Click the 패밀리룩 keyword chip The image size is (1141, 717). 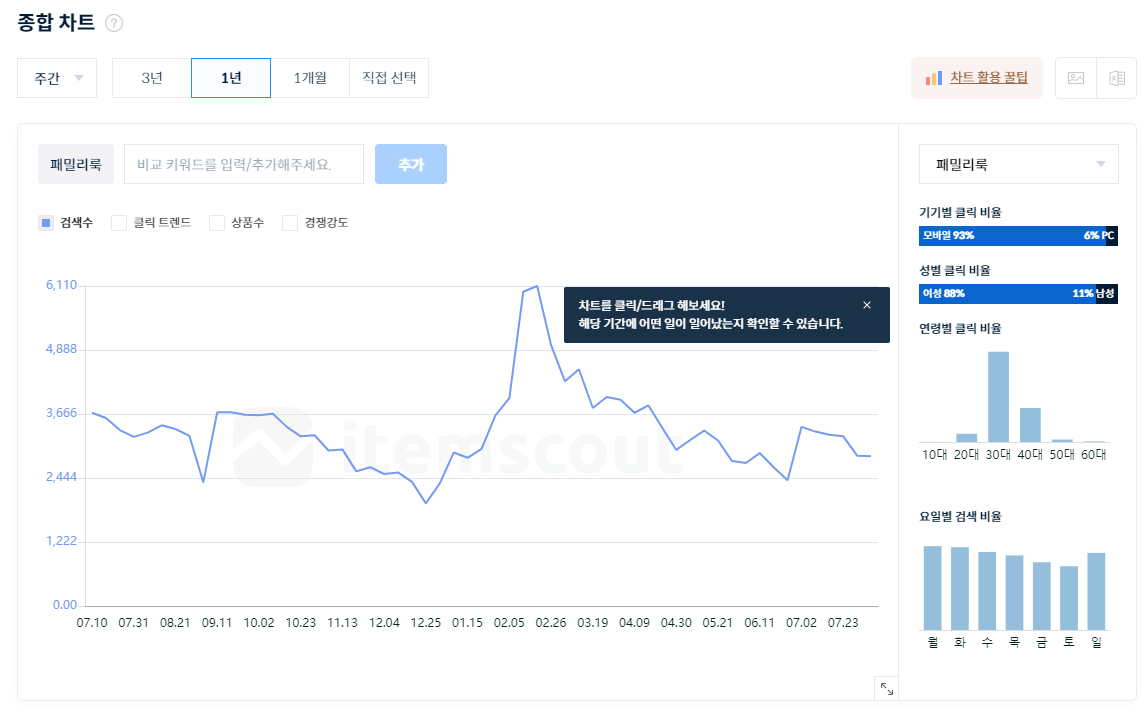pyautogui.click(x=76, y=165)
